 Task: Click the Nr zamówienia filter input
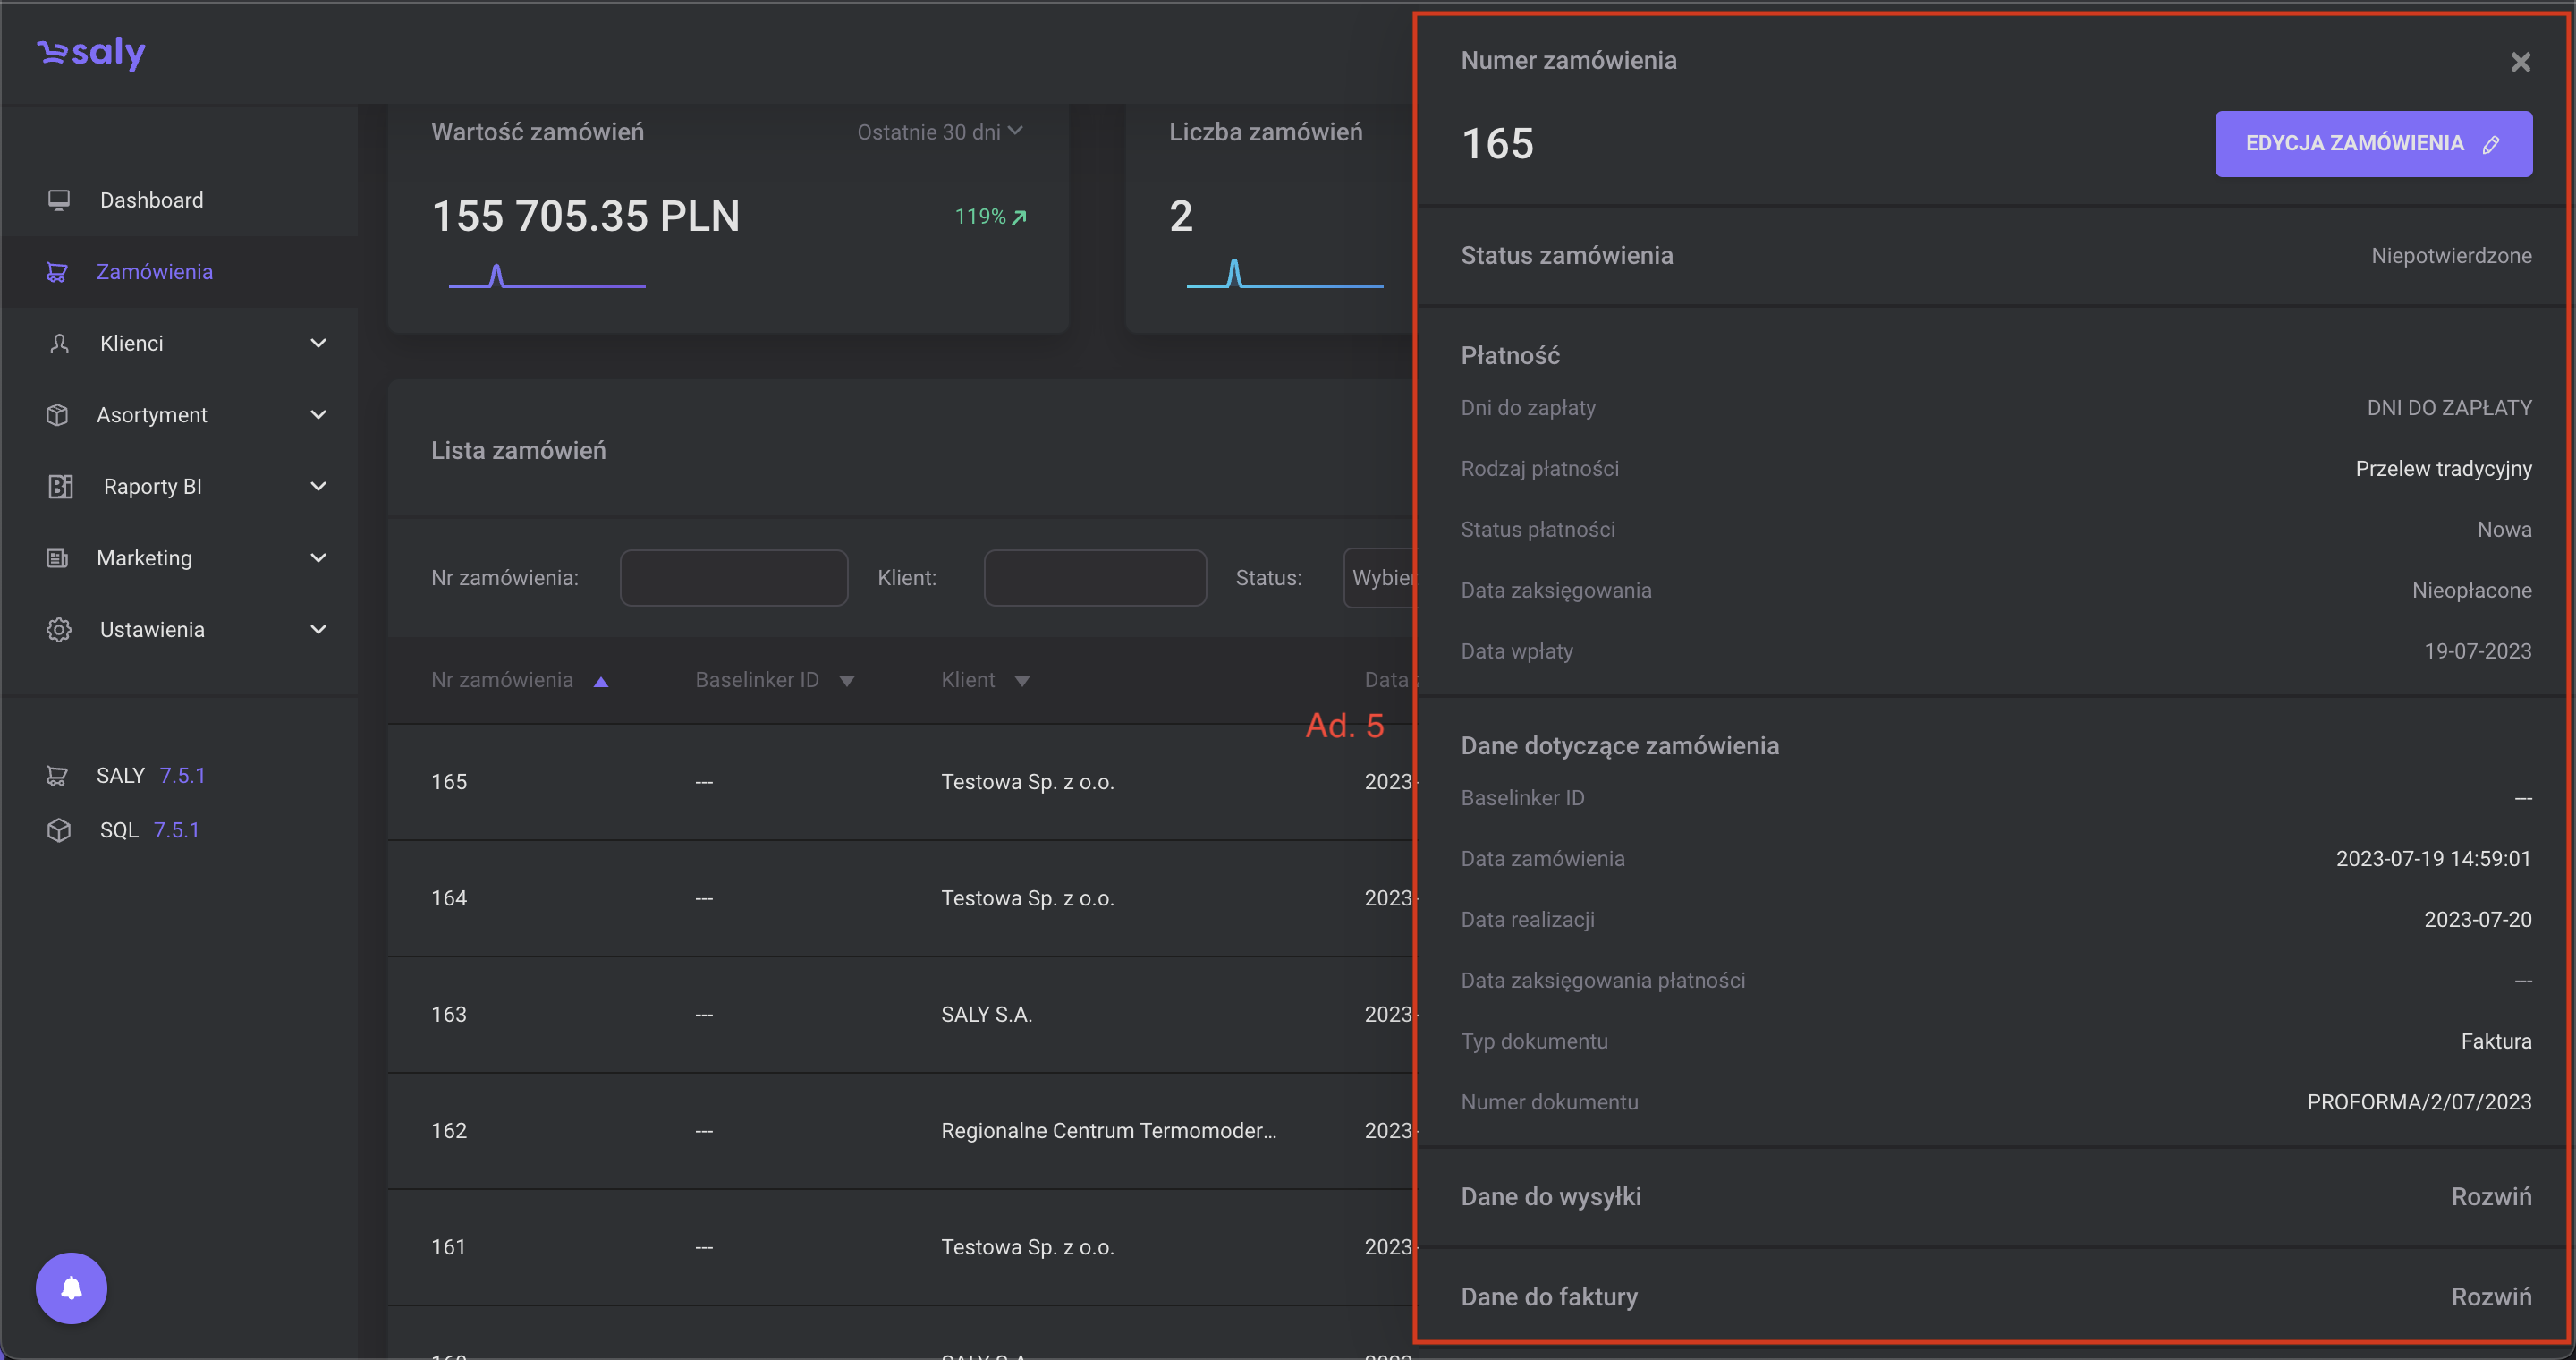(733, 578)
